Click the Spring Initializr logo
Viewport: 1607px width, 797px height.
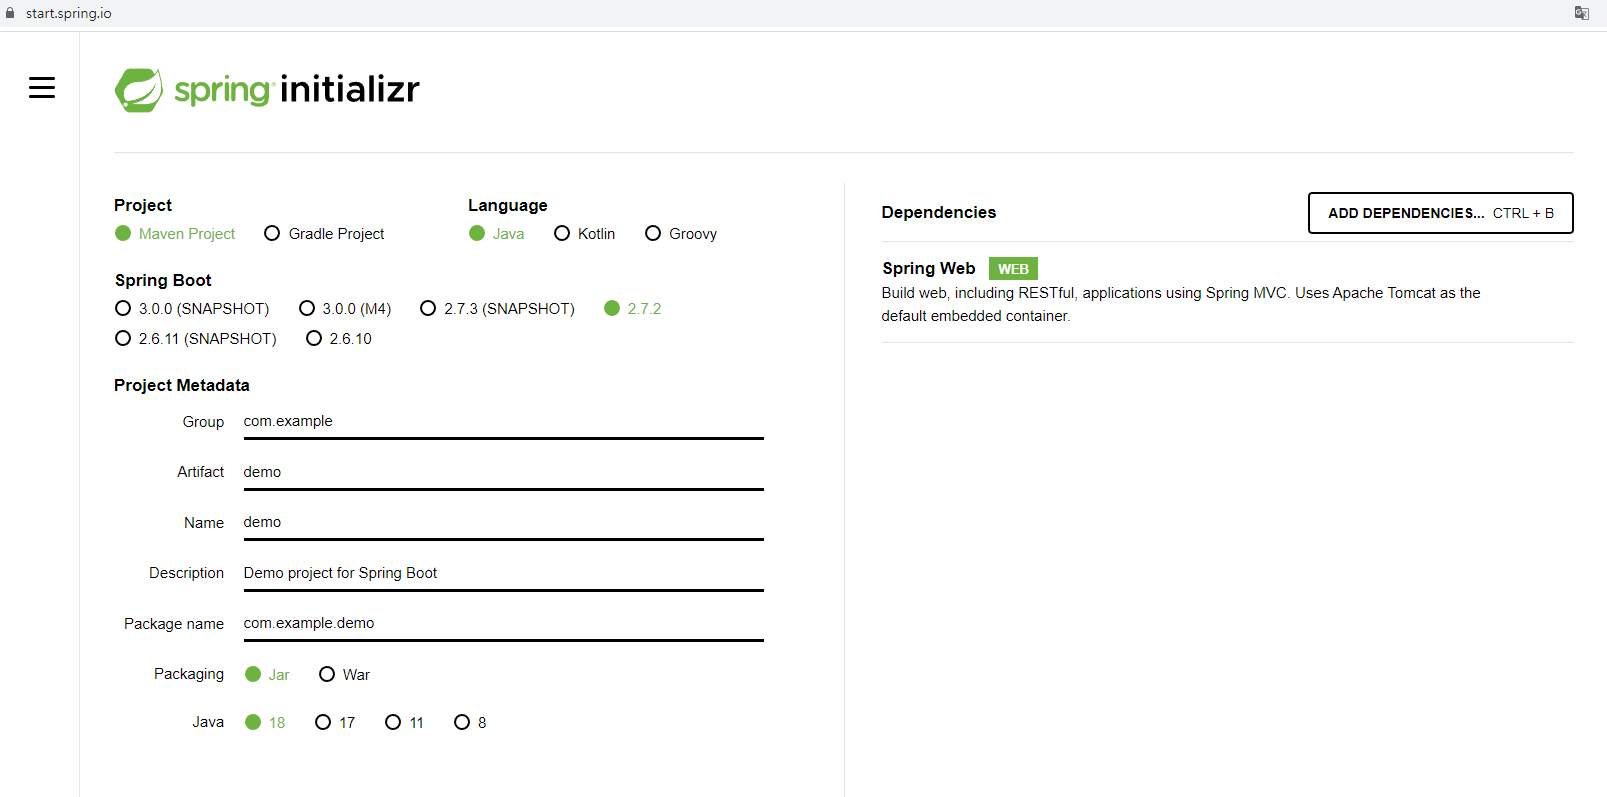pos(267,90)
